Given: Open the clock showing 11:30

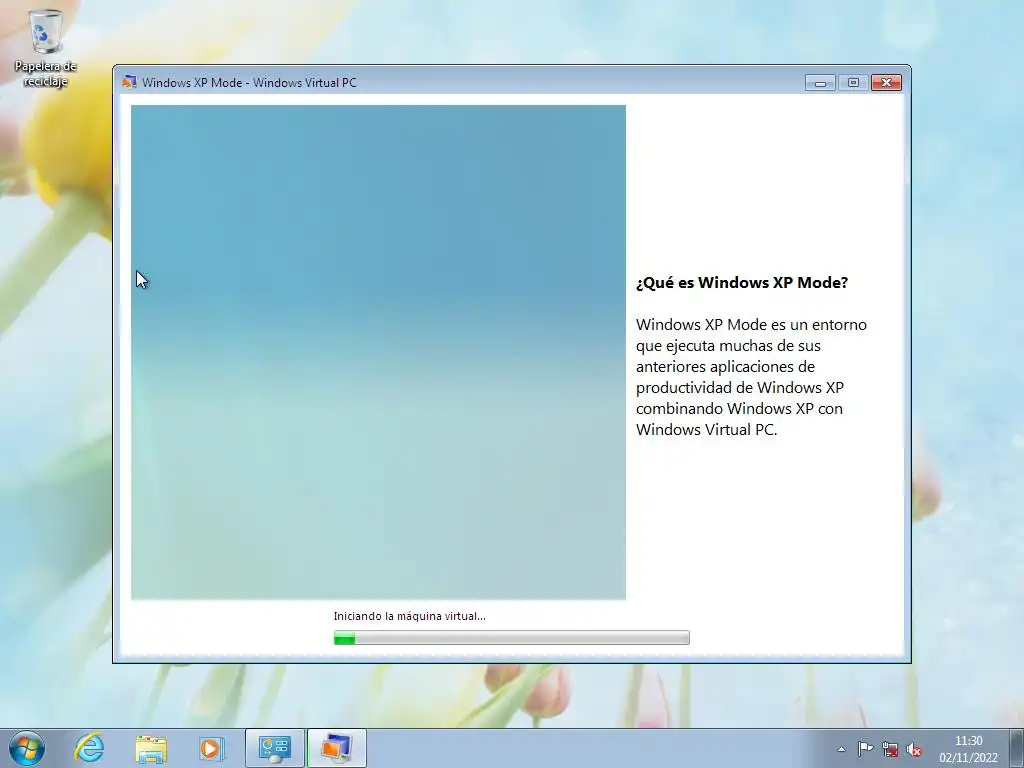Looking at the screenshot, I should [968, 748].
